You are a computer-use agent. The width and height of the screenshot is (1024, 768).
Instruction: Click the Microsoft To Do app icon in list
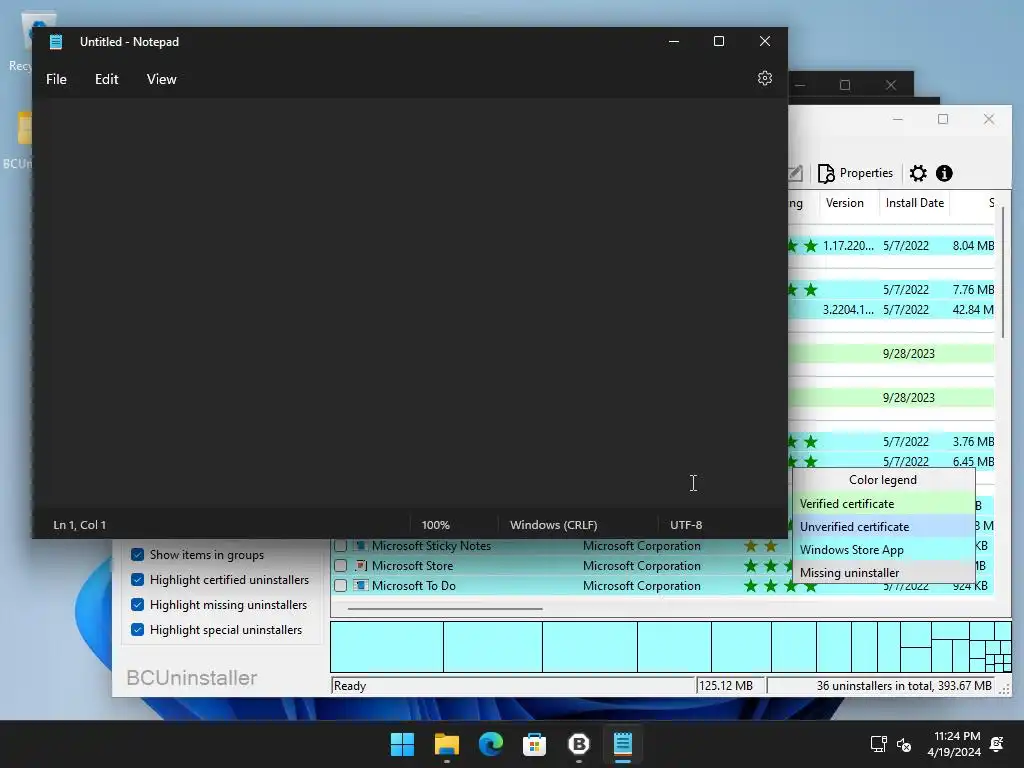(x=360, y=586)
